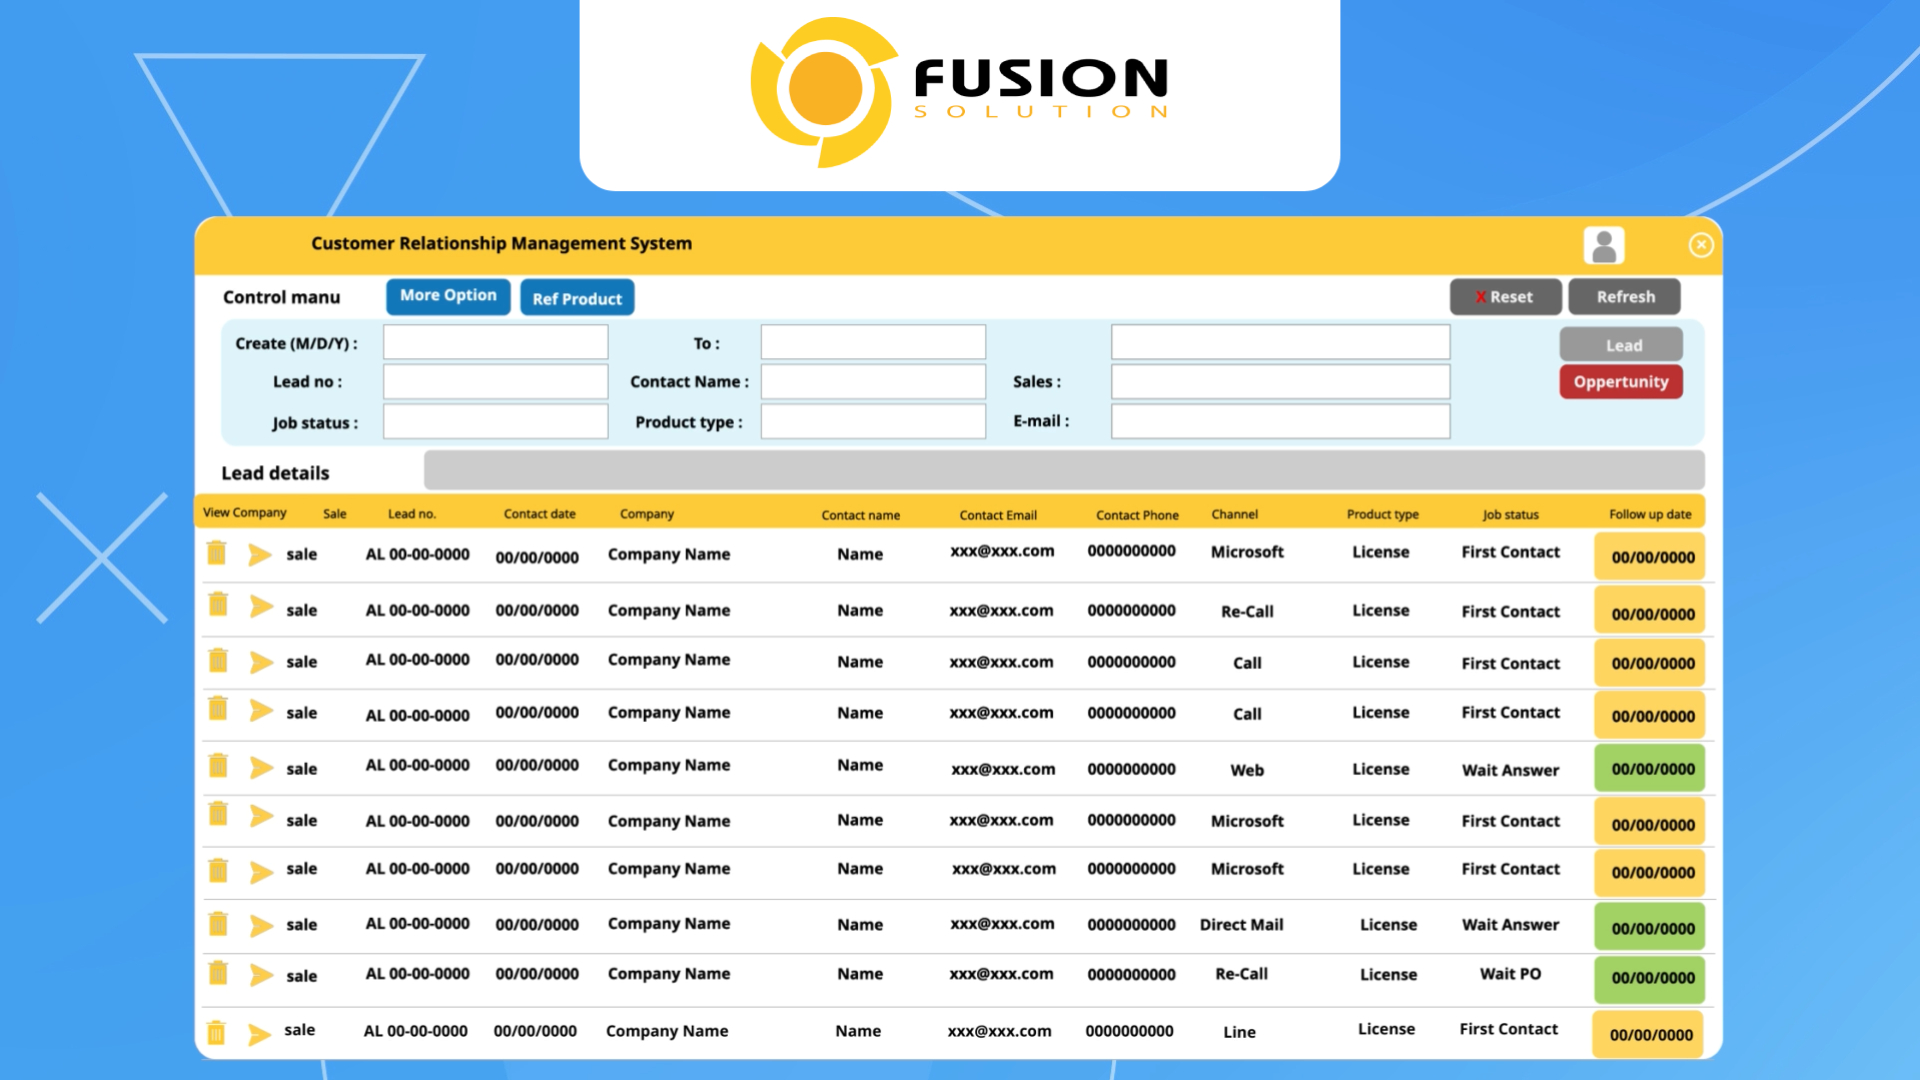
Task: Click into the Contact Name field
Action: pyautogui.click(x=873, y=382)
